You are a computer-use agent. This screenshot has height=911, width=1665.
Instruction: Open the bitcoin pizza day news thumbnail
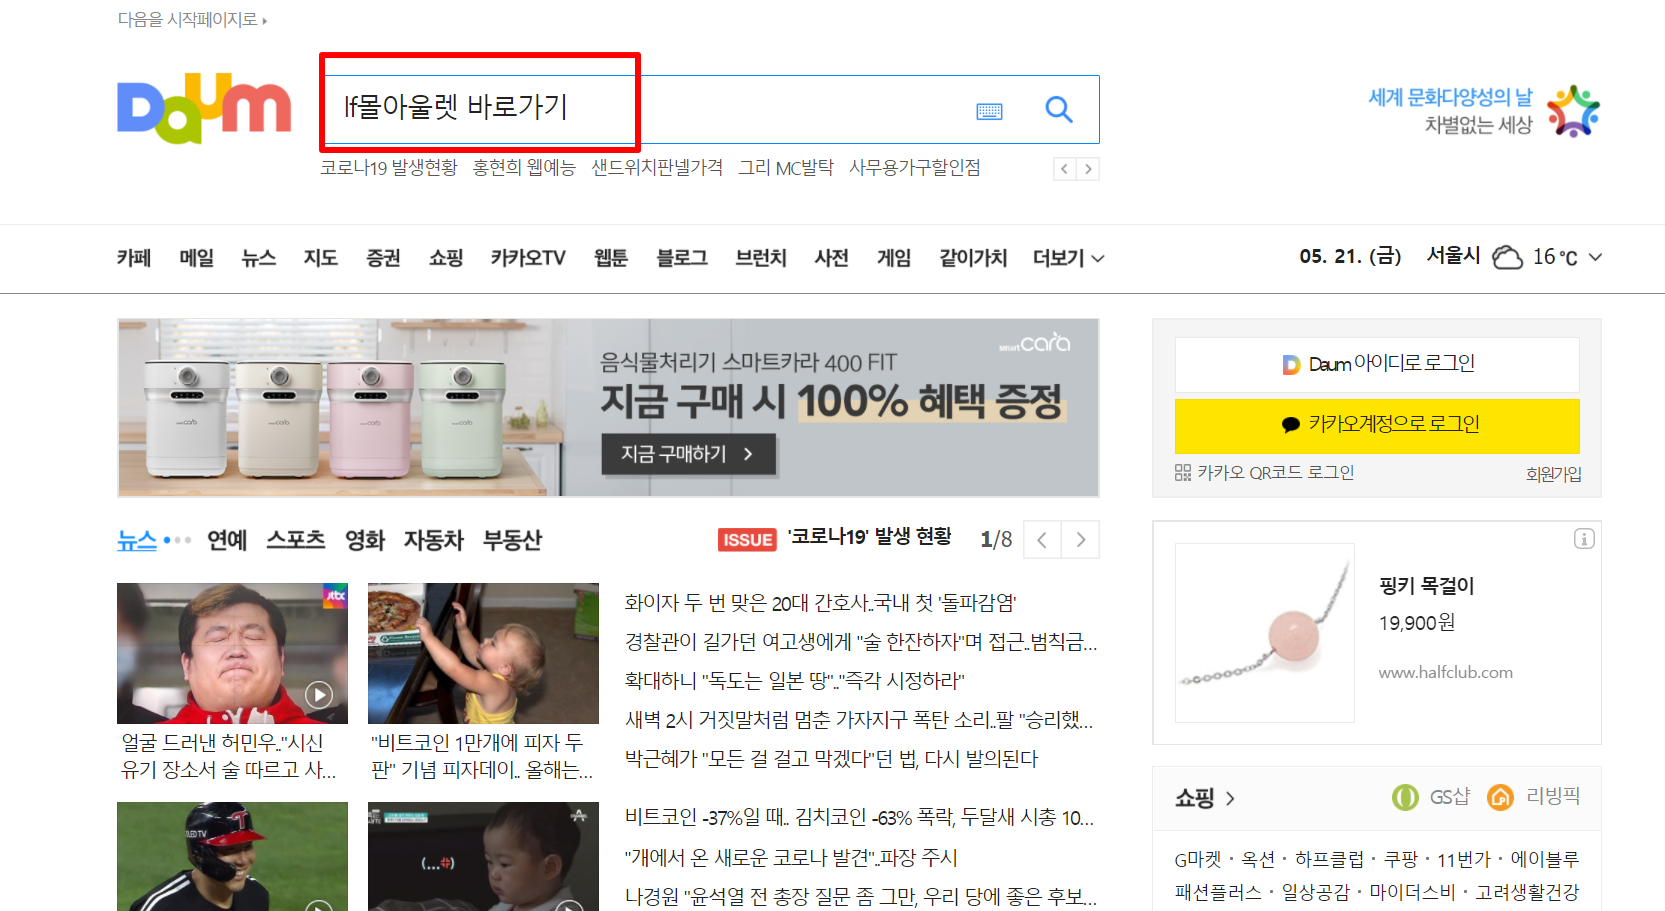483,653
